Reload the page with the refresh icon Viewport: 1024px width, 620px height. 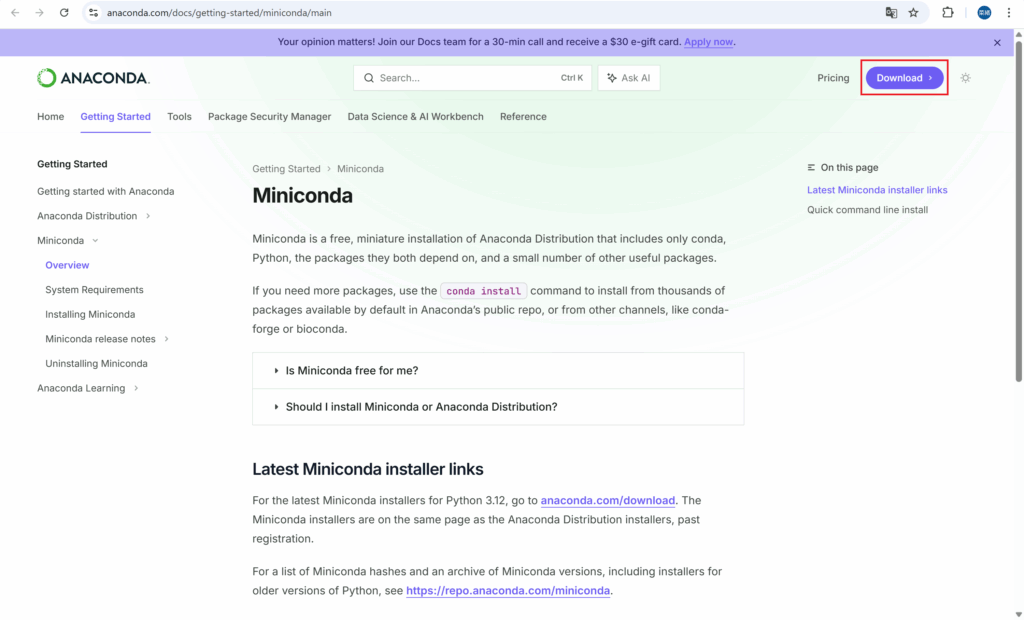pyautogui.click(x=64, y=12)
